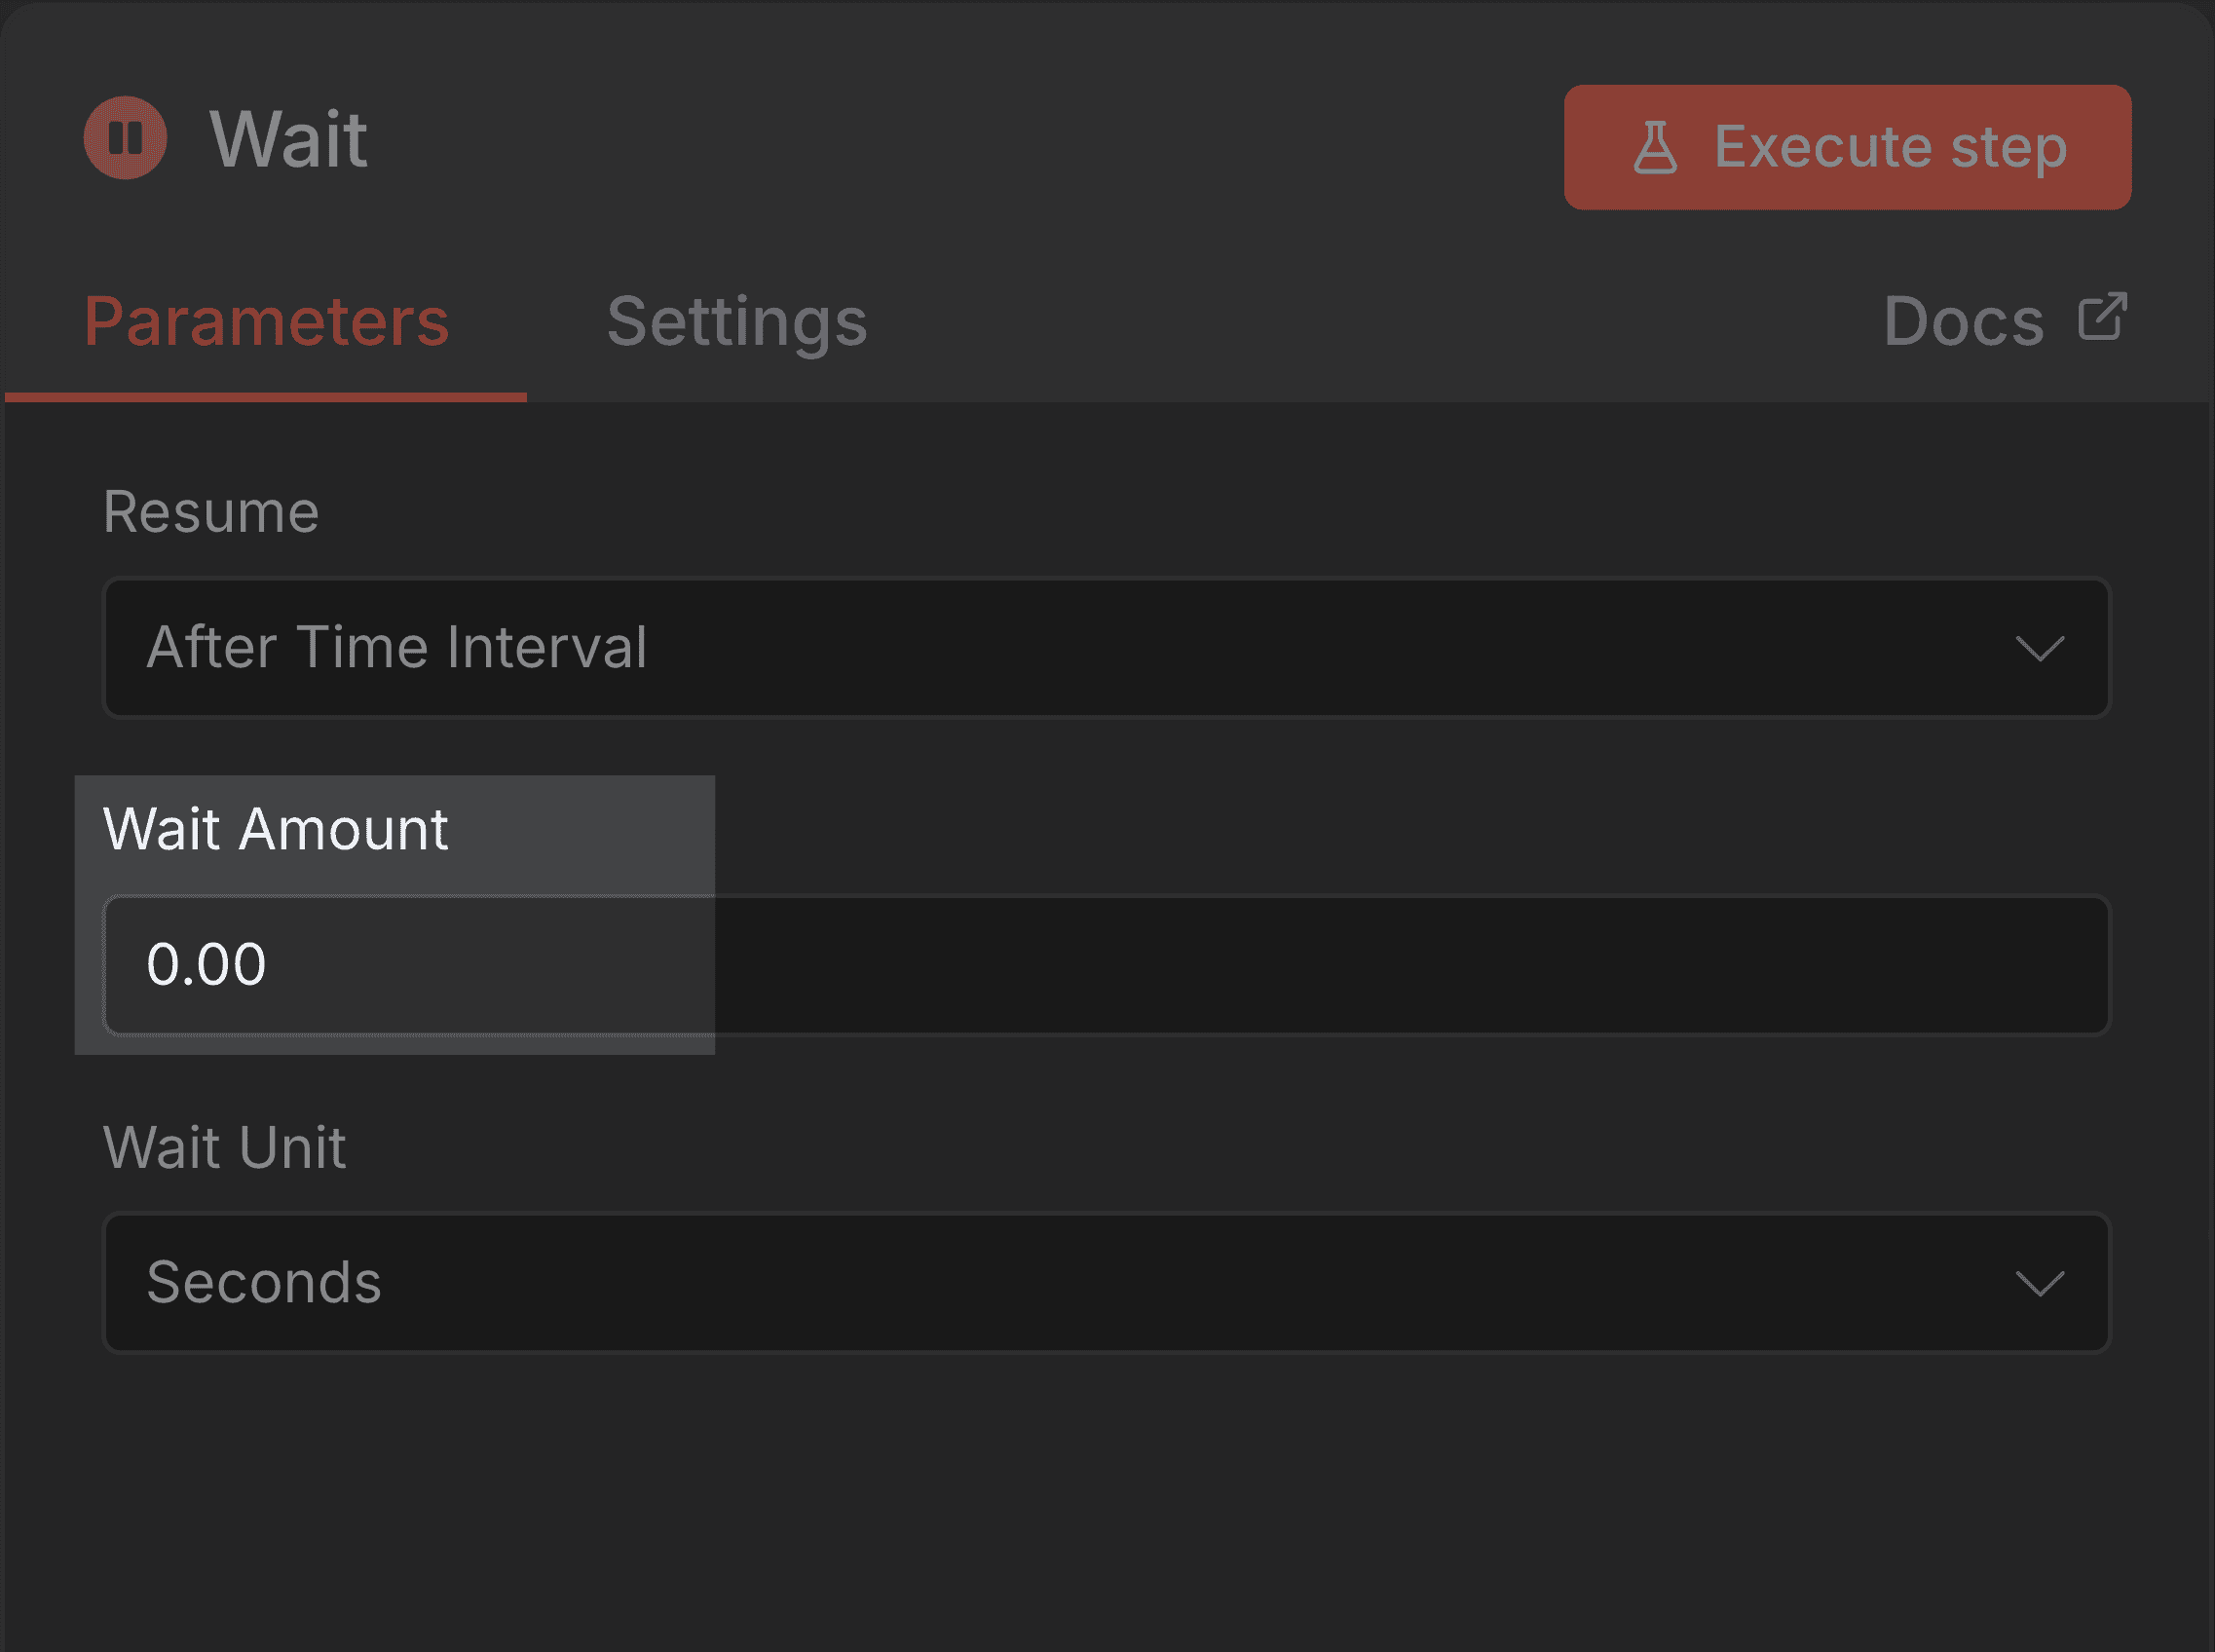The image size is (2215, 1652).
Task: Click the chevron on the Resume dropdown
Action: tap(2040, 648)
